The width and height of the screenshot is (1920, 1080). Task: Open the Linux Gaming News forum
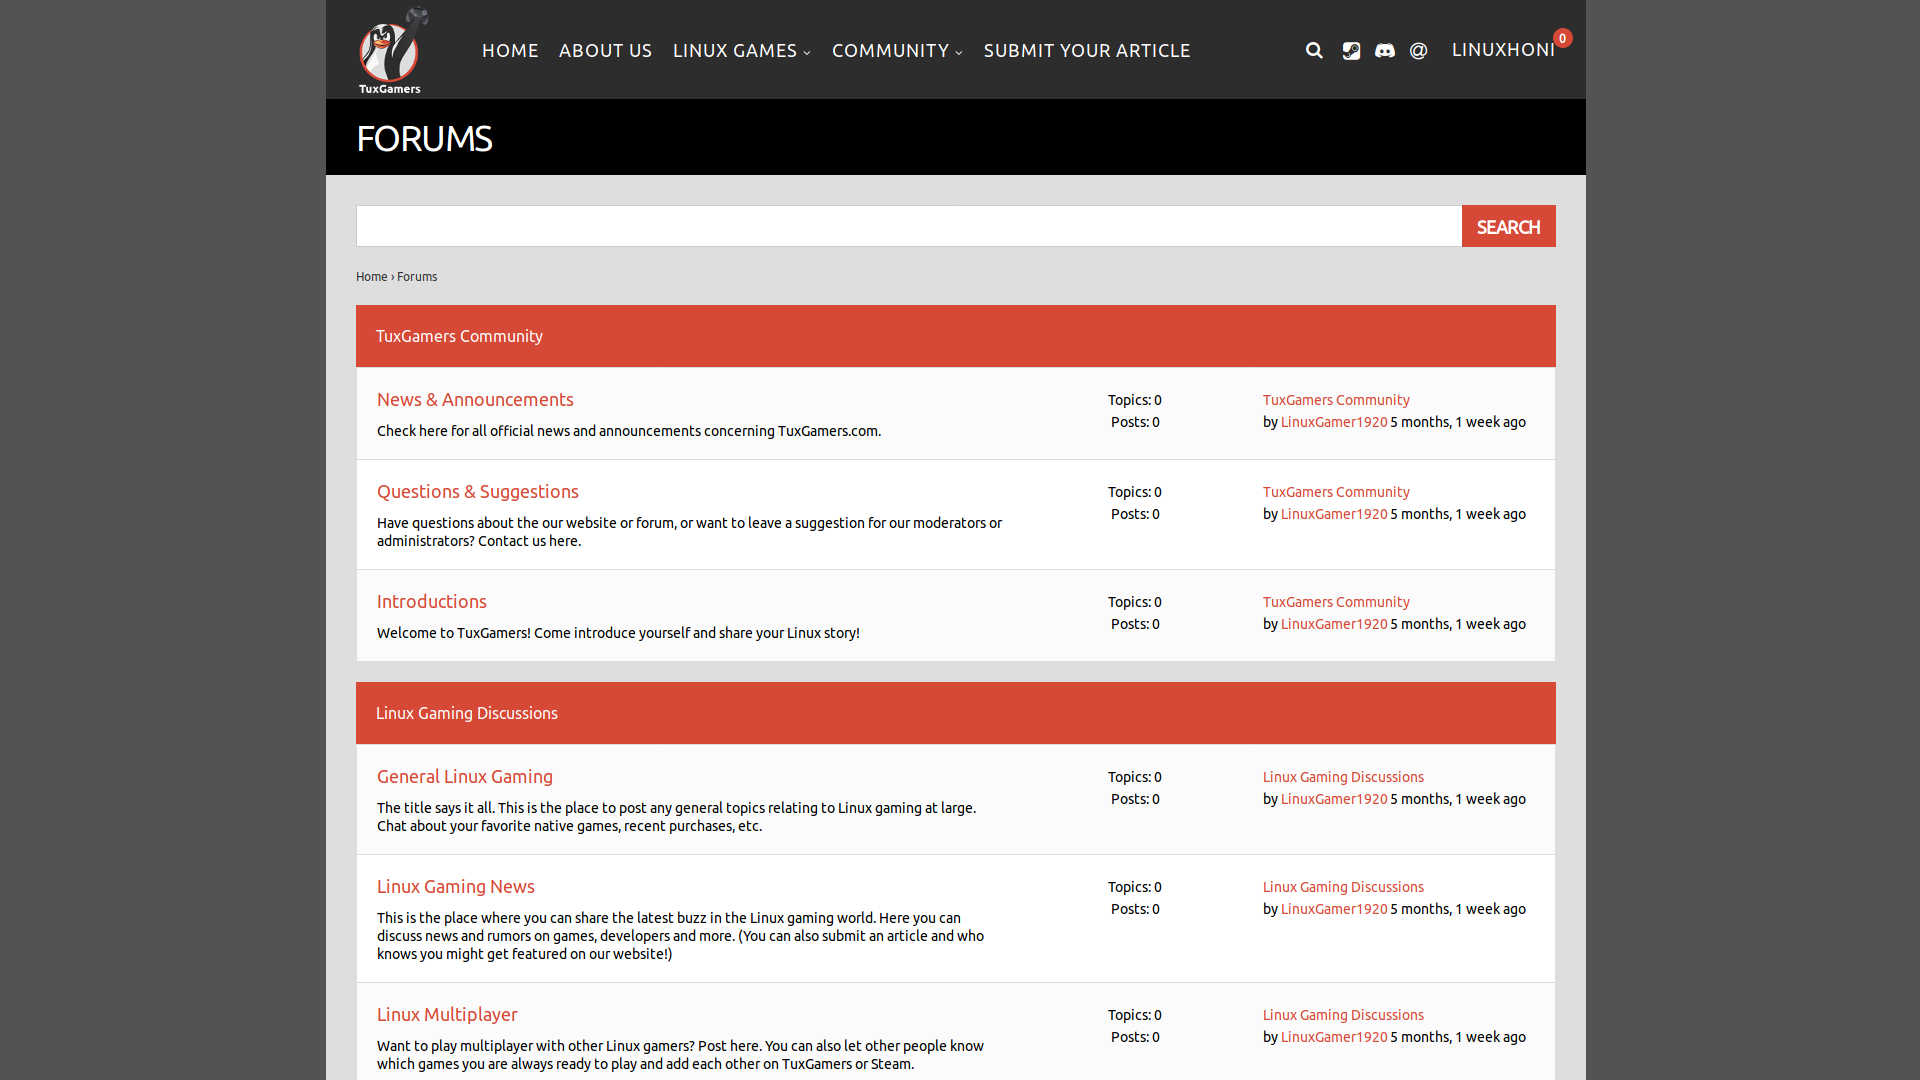coord(455,887)
